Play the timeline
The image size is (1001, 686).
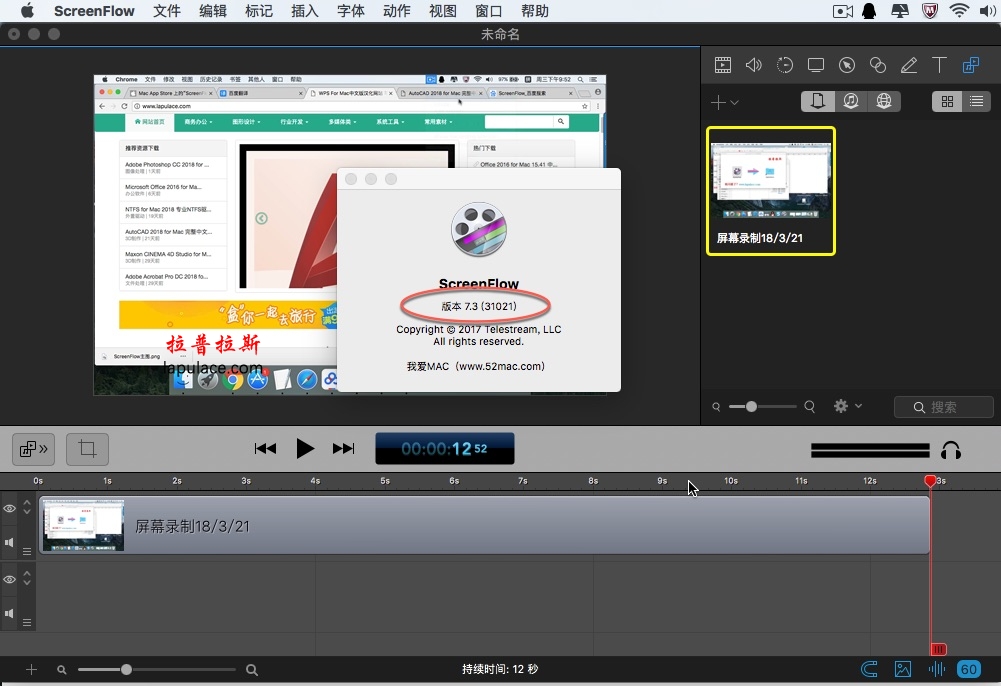305,449
